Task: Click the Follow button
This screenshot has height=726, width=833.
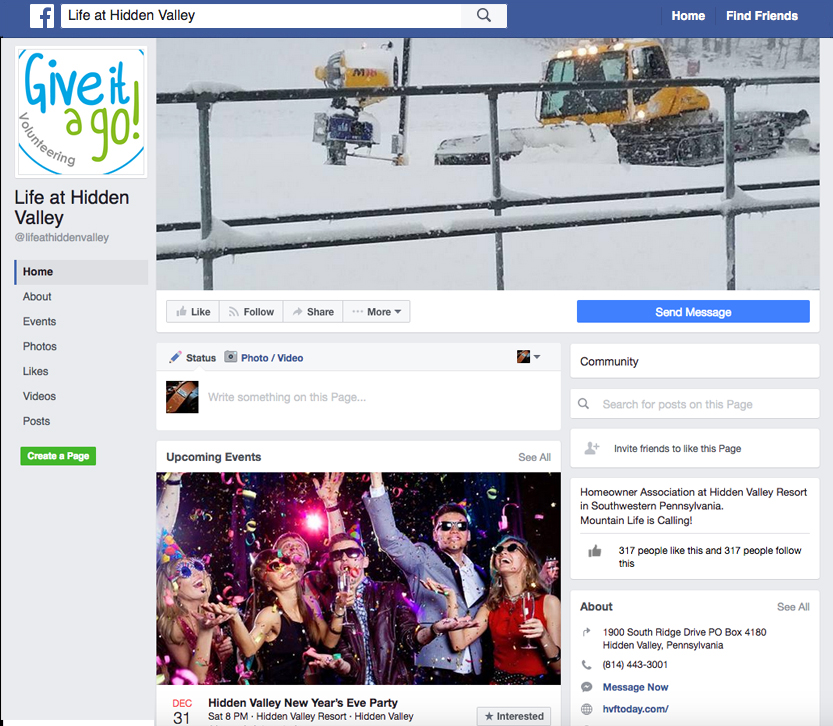Action: click(251, 312)
